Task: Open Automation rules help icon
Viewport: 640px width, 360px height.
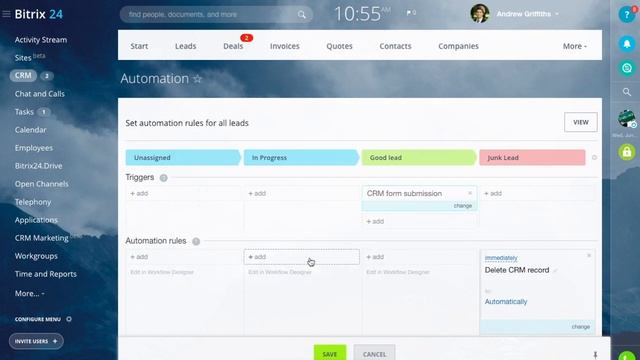Action: (x=196, y=241)
